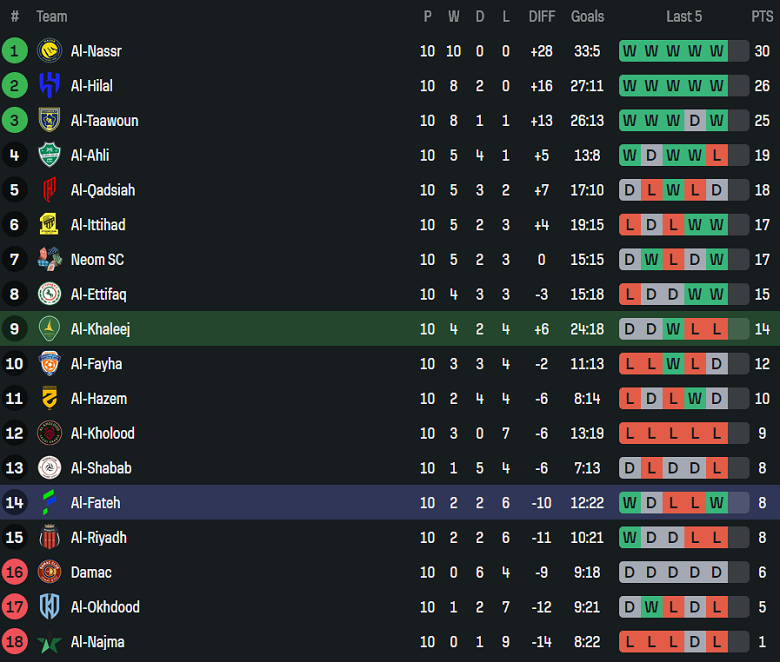
Task: Click the Neom SC club crest icon
Action: [49, 259]
